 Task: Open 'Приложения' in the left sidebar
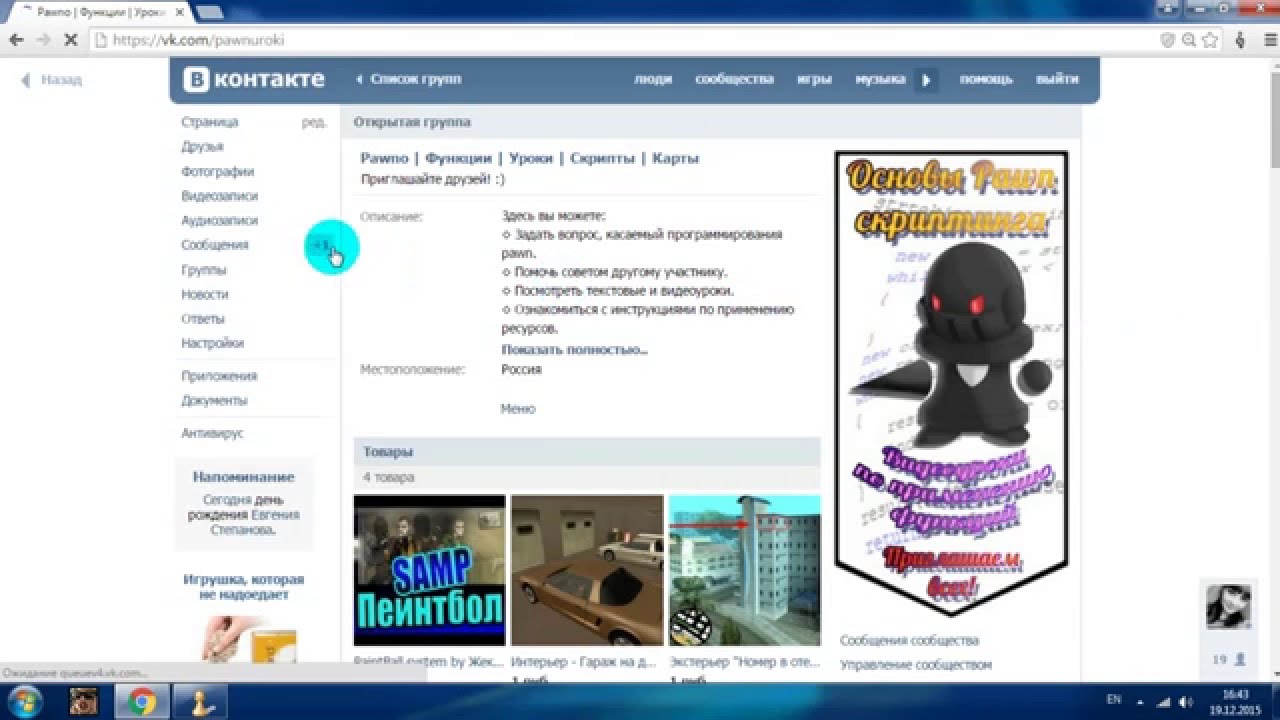coord(219,376)
